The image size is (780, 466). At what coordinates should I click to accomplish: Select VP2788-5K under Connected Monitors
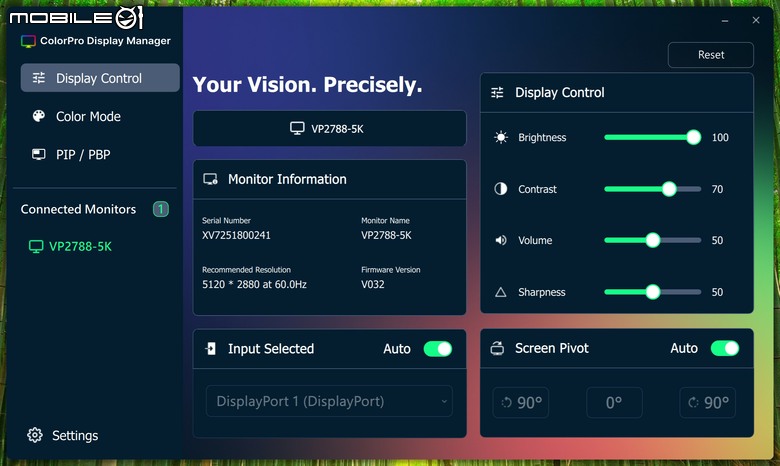[71, 246]
